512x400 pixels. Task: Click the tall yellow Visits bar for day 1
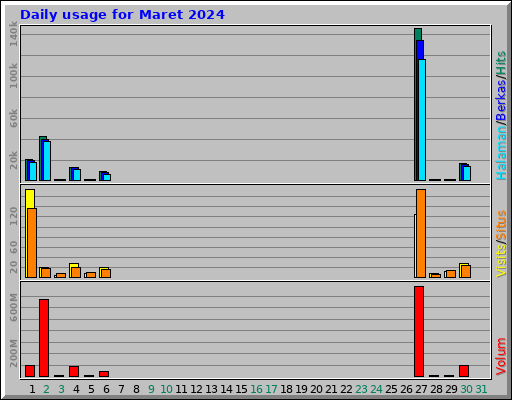tap(30, 199)
